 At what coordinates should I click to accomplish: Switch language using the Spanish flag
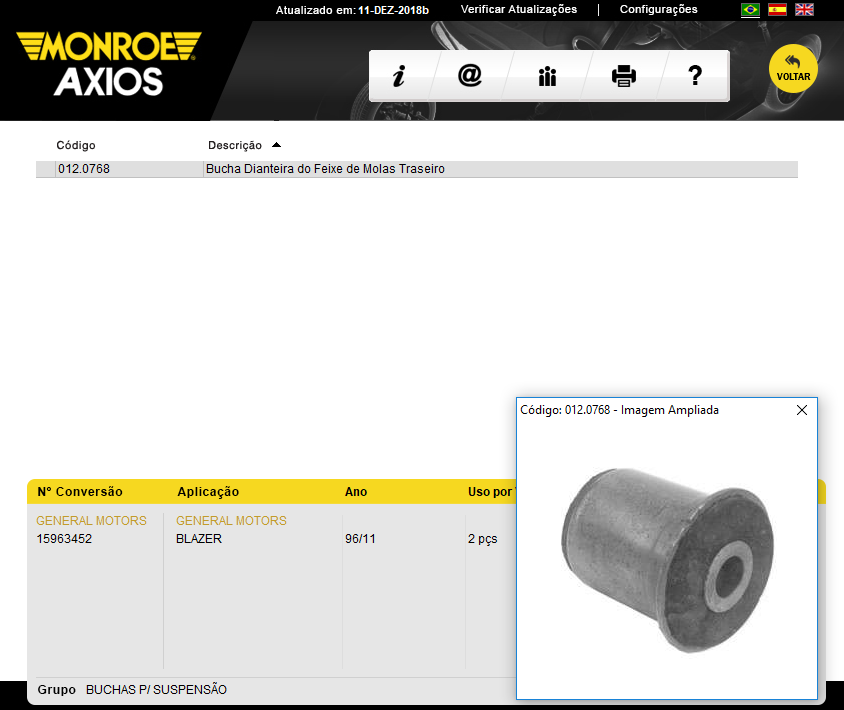click(777, 10)
